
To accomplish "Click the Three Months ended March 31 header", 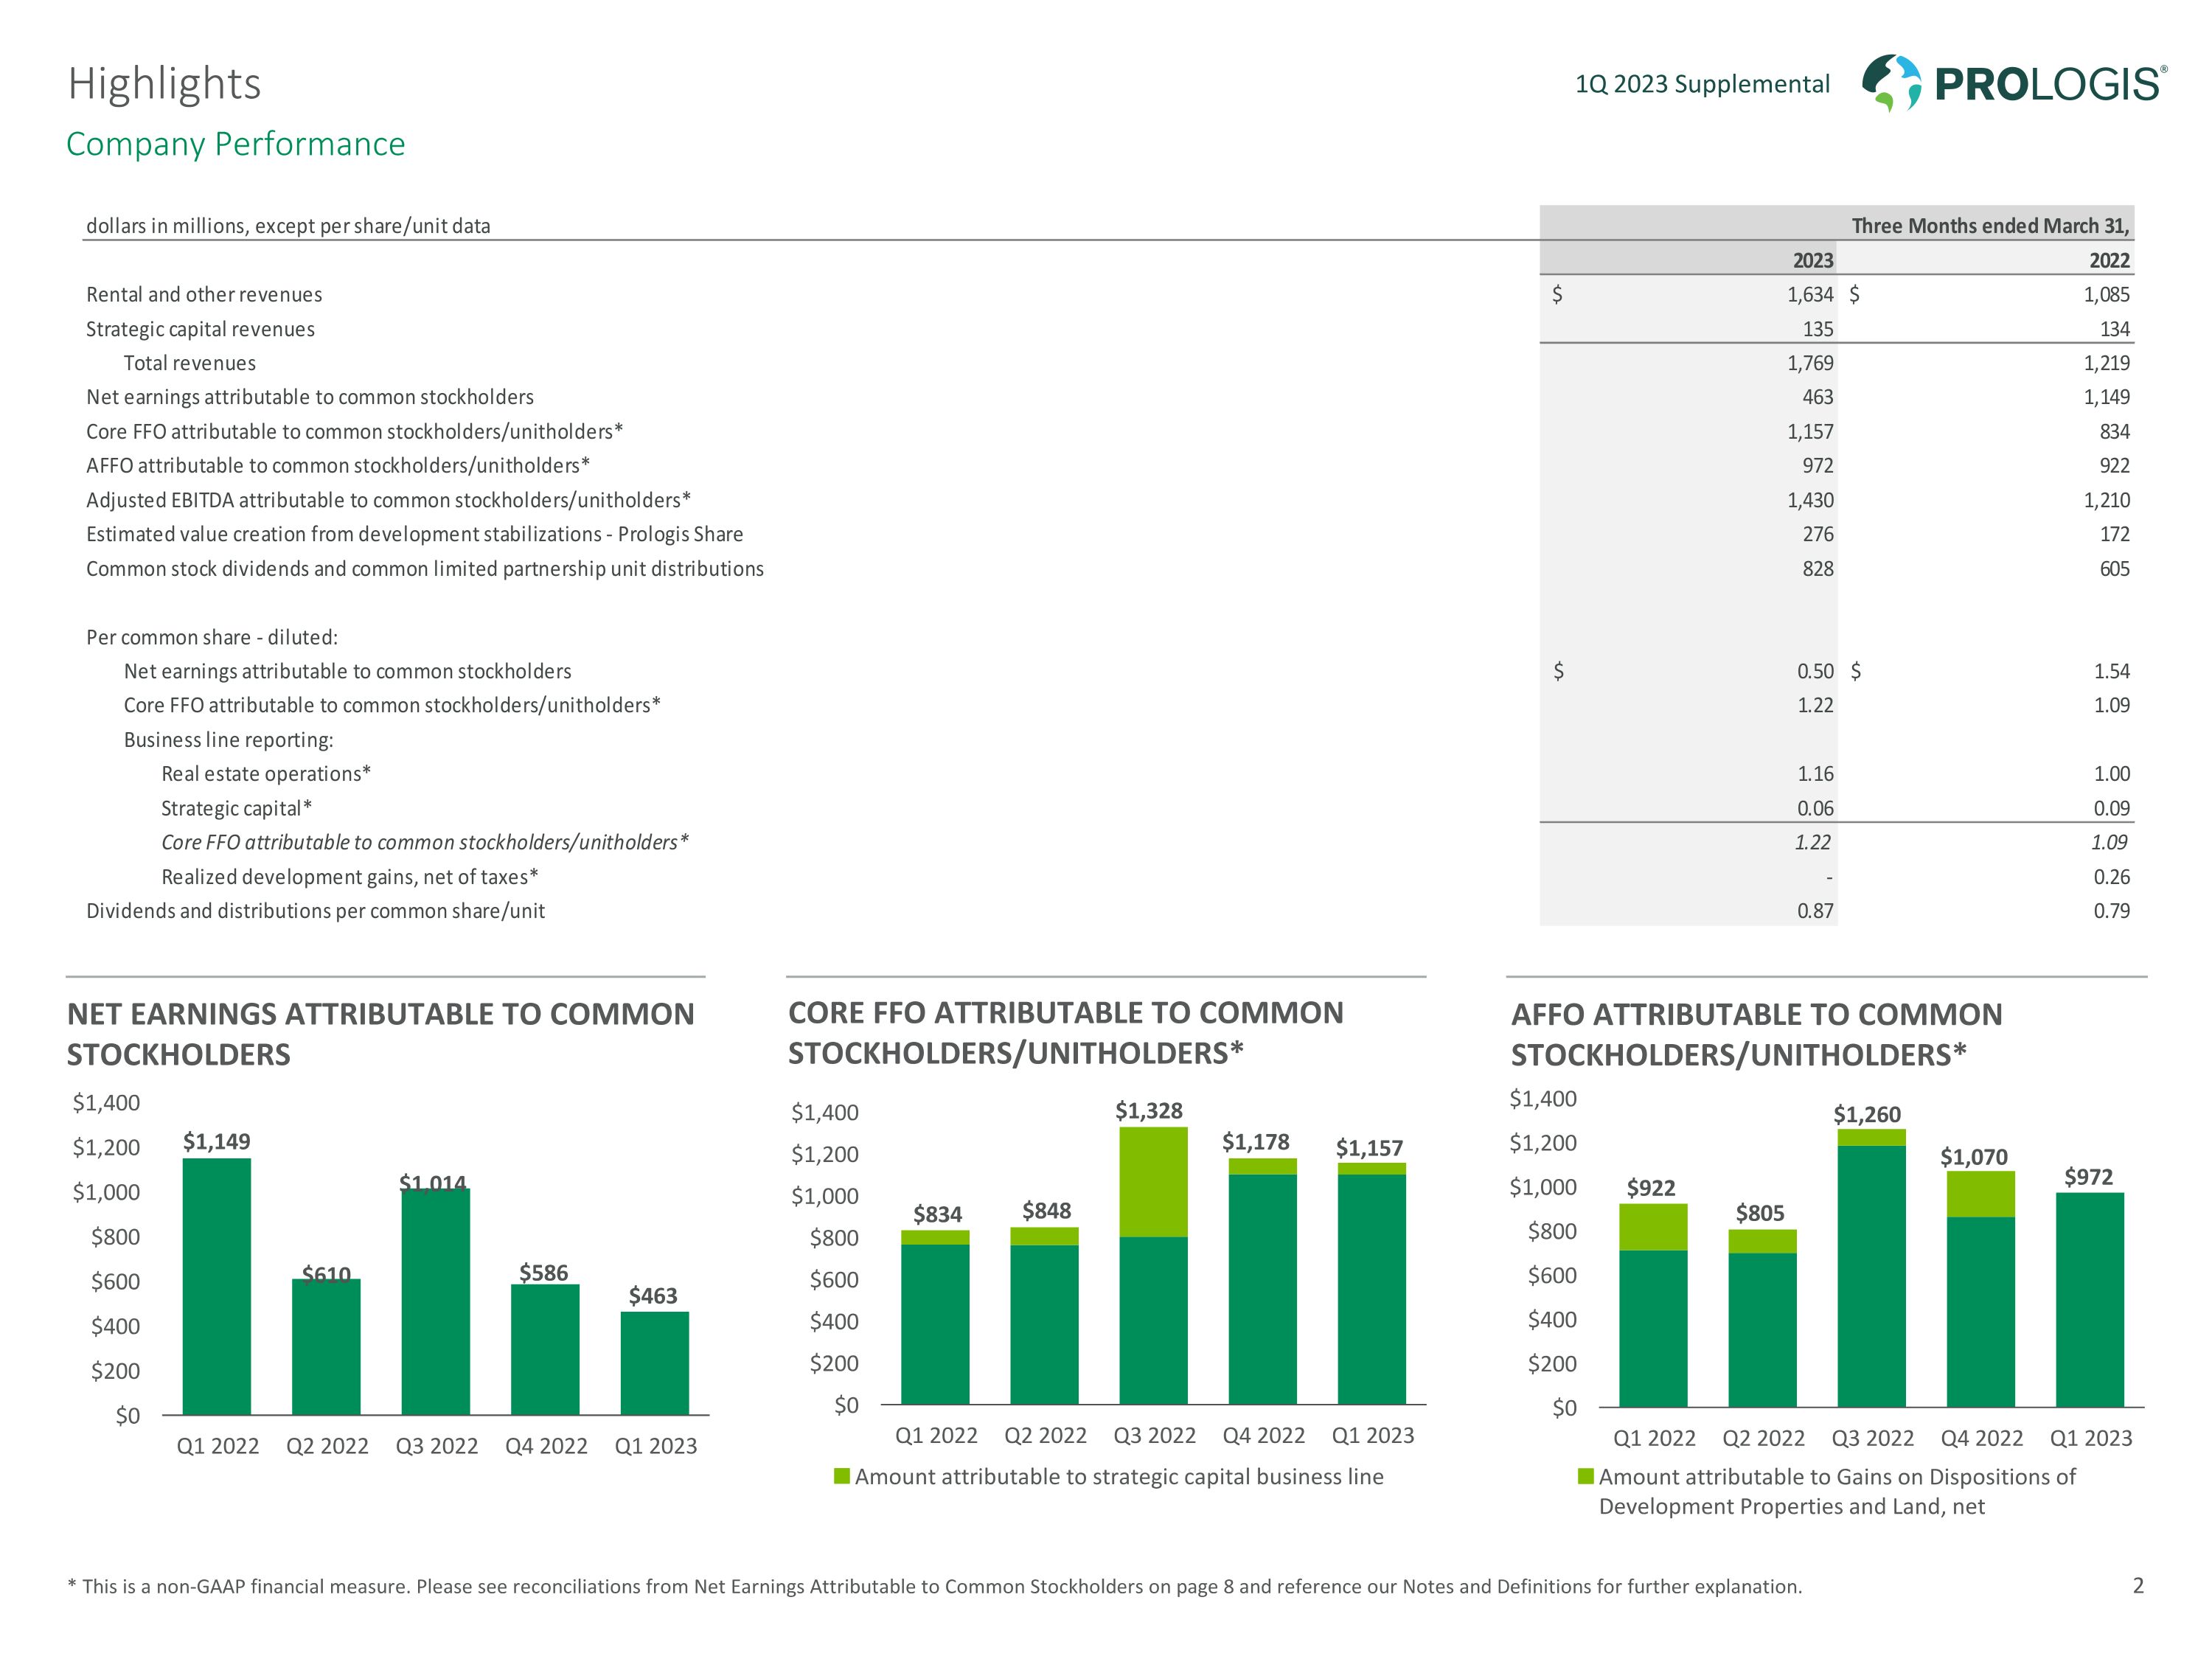I will (1989, 226).
